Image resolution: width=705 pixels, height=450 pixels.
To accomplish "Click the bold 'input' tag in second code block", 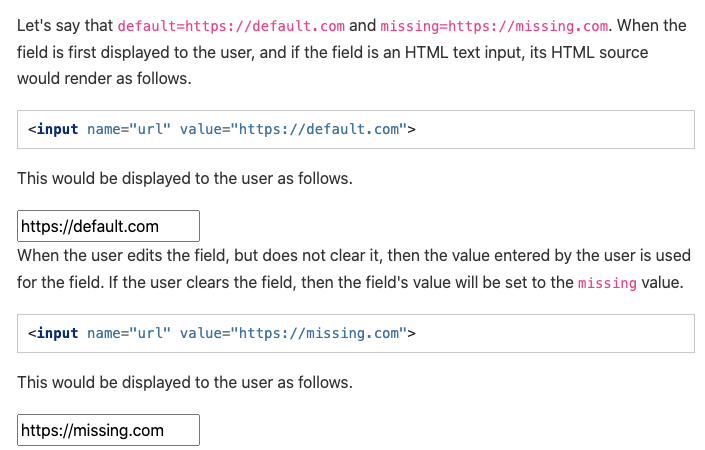I will click(x=58, y=334).
